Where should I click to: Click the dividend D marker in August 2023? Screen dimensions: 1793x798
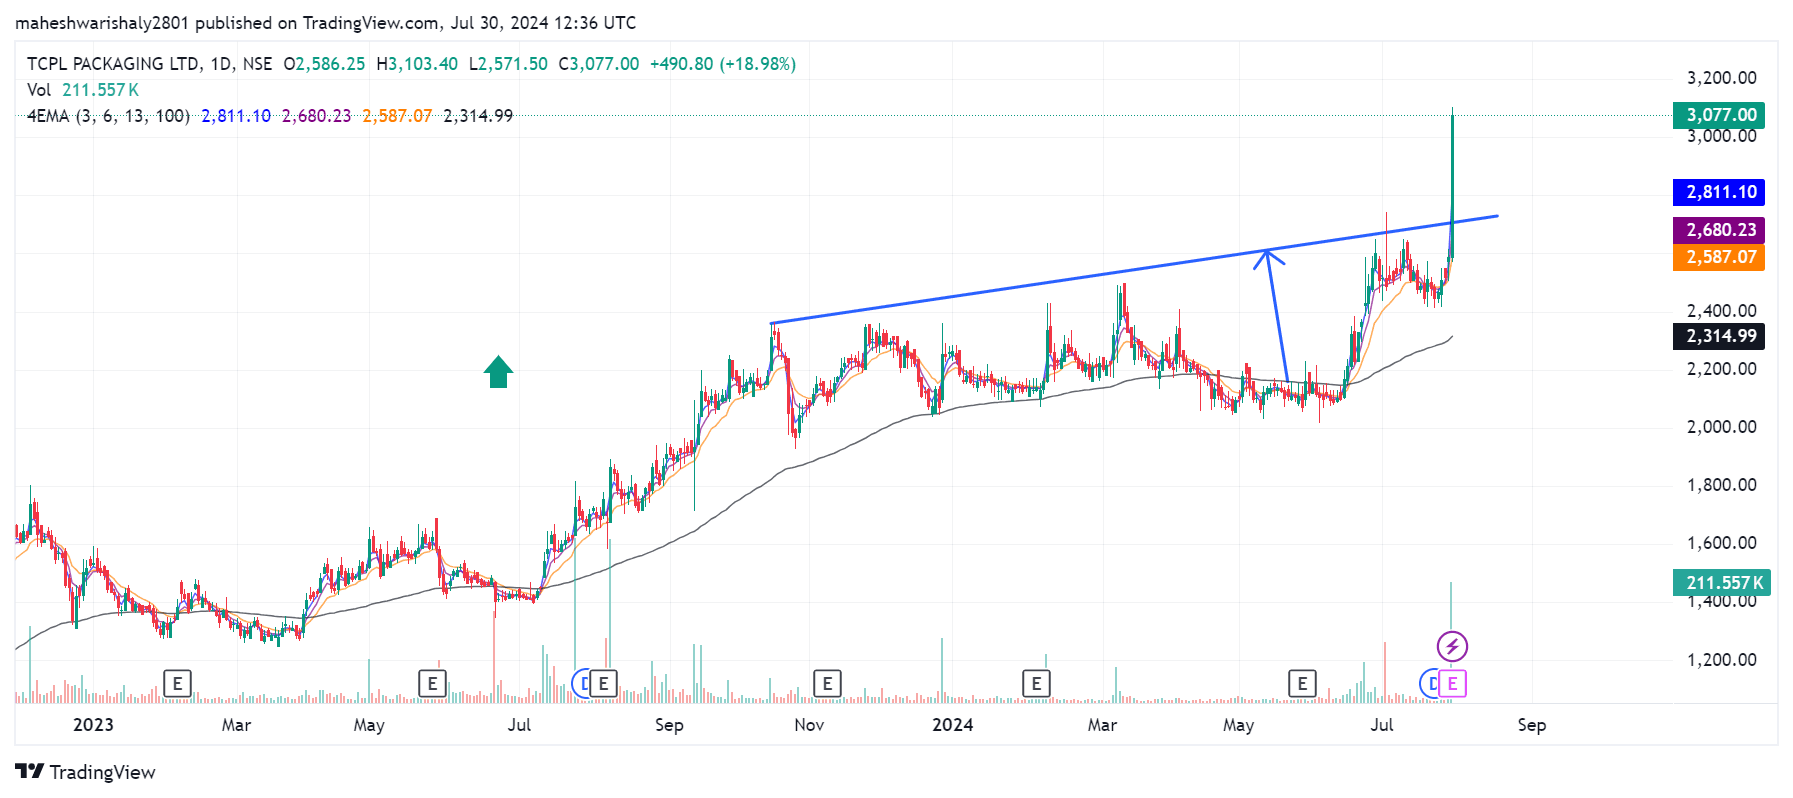[x=582, y=684]
